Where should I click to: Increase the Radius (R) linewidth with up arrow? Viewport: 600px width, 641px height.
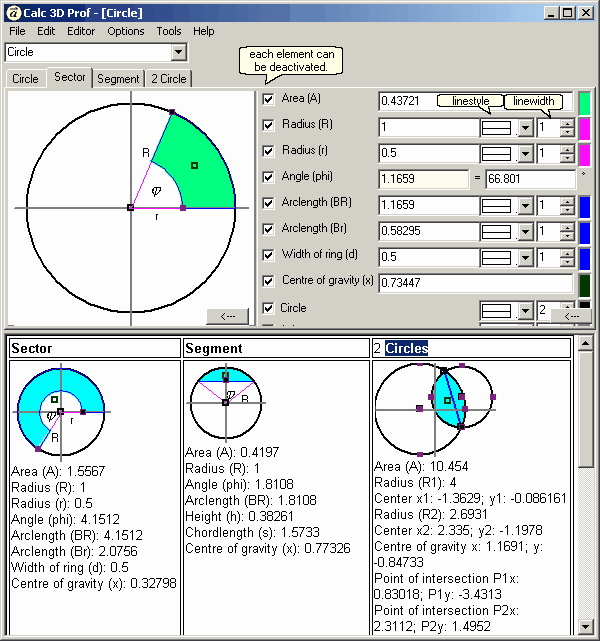click(x=567, y=123)
